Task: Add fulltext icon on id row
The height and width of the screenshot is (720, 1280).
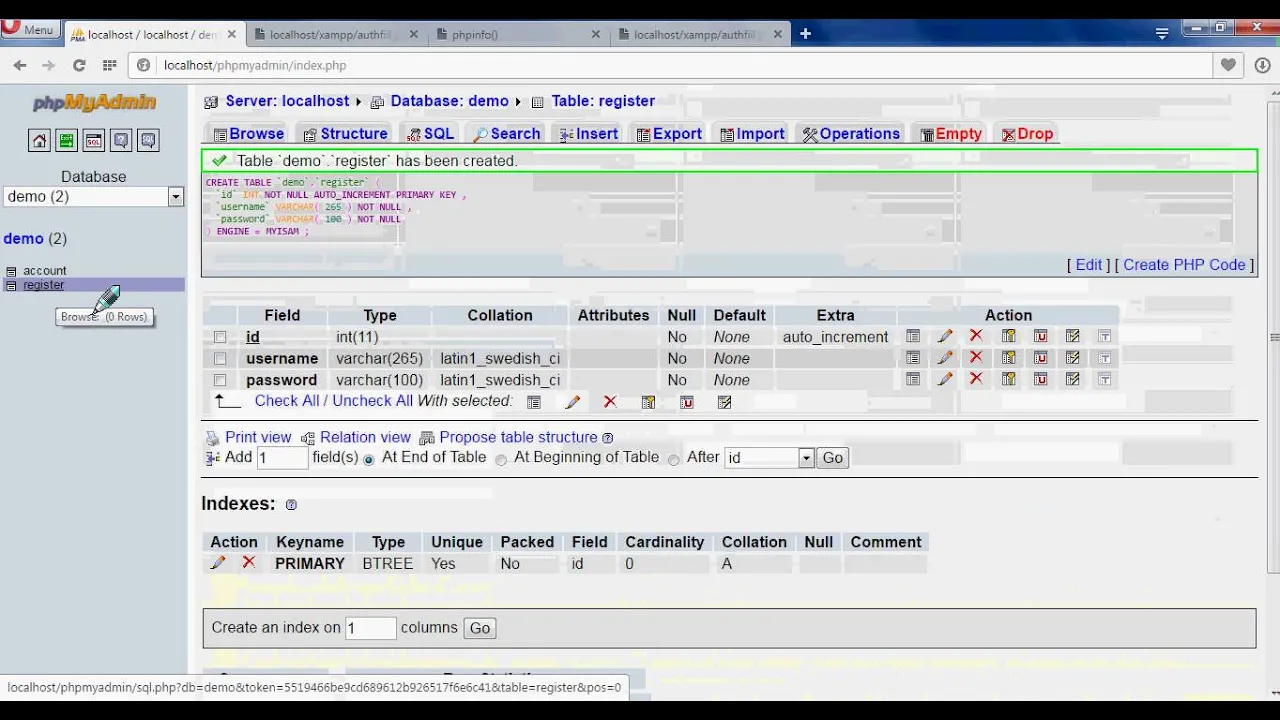Action: 1104,337
